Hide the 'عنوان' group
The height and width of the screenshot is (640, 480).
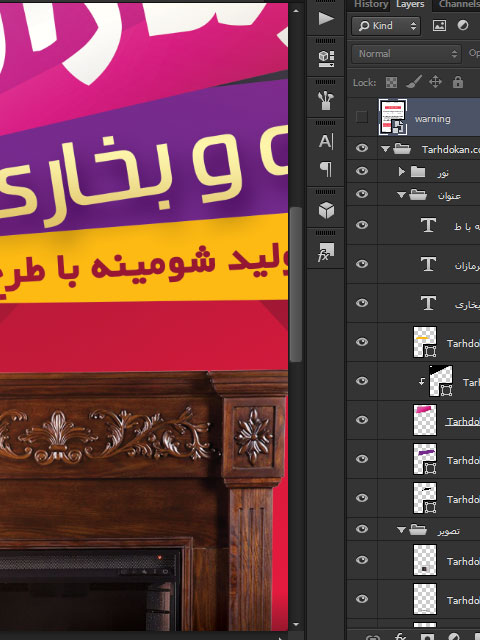pyautogui.click(x=362, y=194)
